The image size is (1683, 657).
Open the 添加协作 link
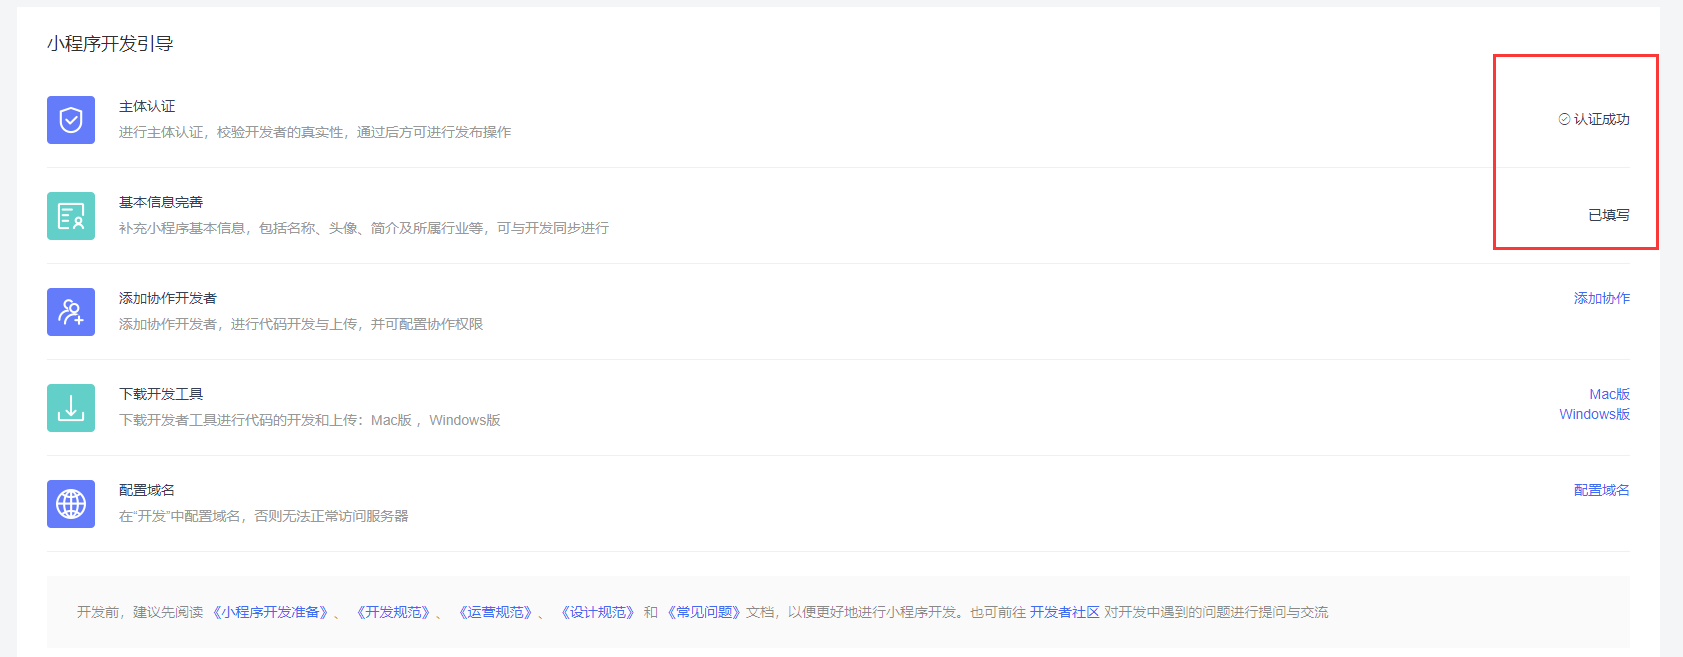pos(1601,298)
